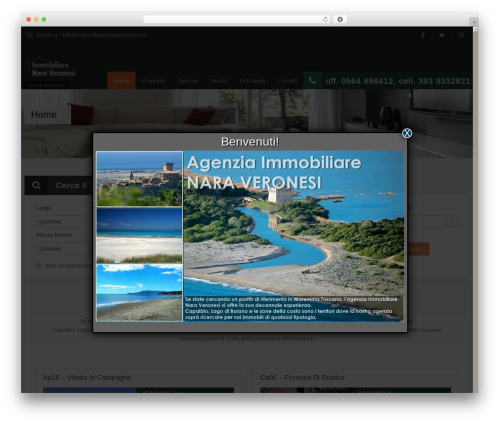Click the castle town thumbnail in popup
The height and width of the screenshot is (423, 500).
(139, 179)
